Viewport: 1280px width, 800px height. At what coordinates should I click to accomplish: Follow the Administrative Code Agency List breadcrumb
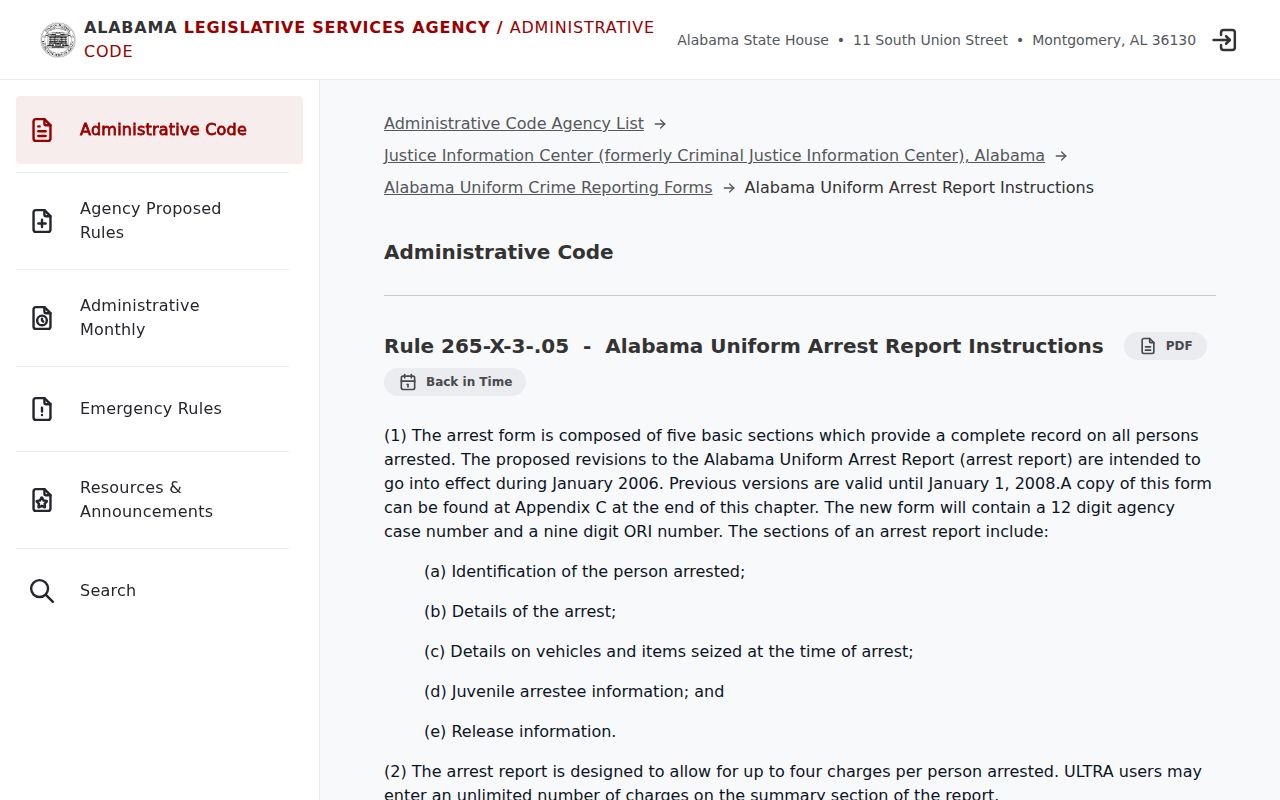click(514, 123)
